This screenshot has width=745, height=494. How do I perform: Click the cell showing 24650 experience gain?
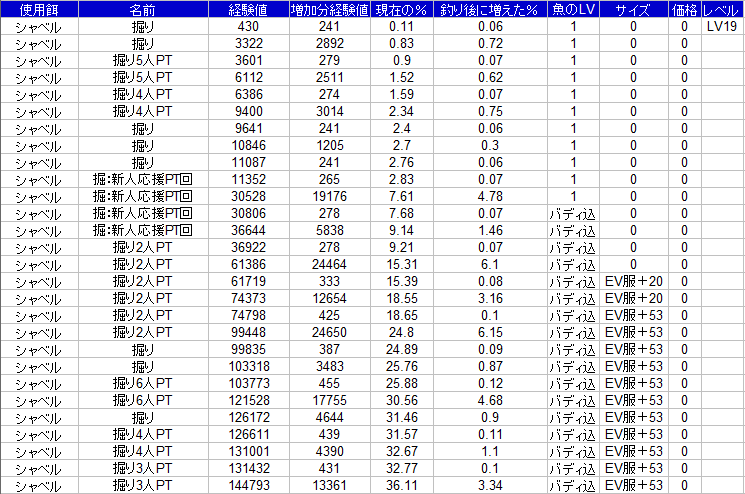(x=322, y=332)
